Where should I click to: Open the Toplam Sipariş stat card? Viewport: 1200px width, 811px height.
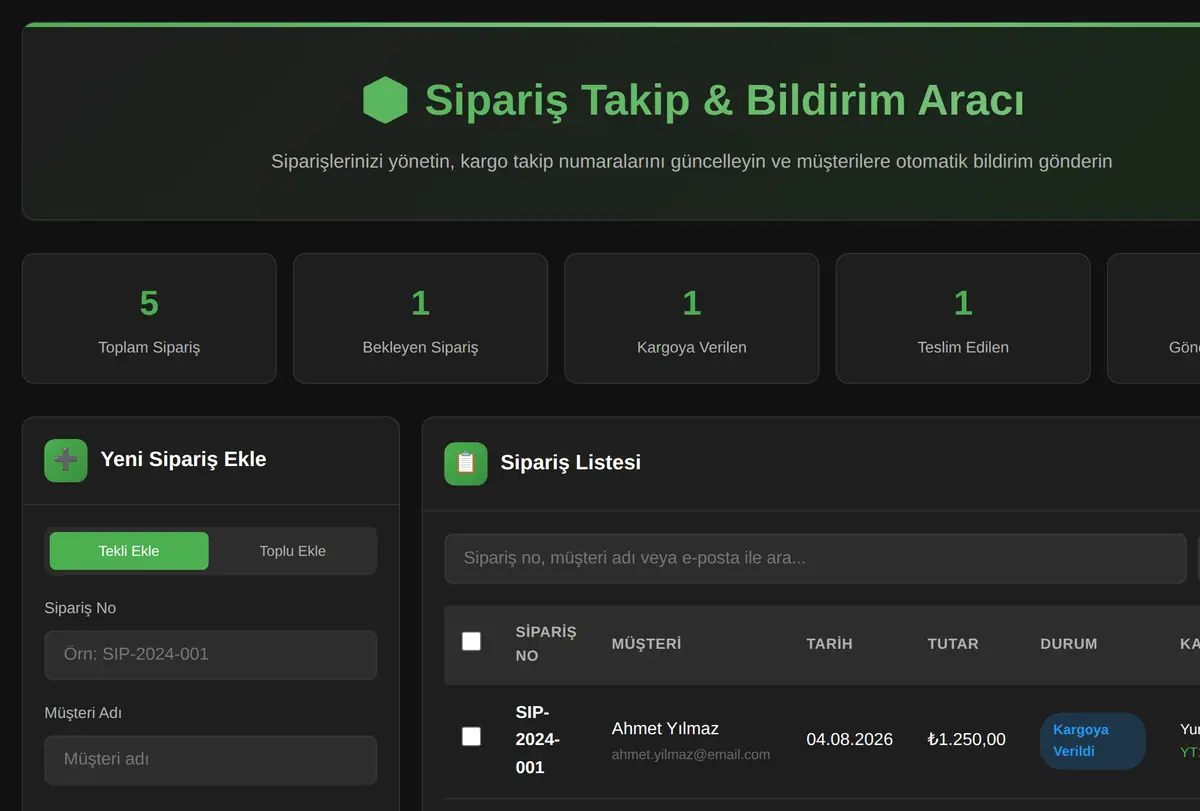[x=149, y=318]
